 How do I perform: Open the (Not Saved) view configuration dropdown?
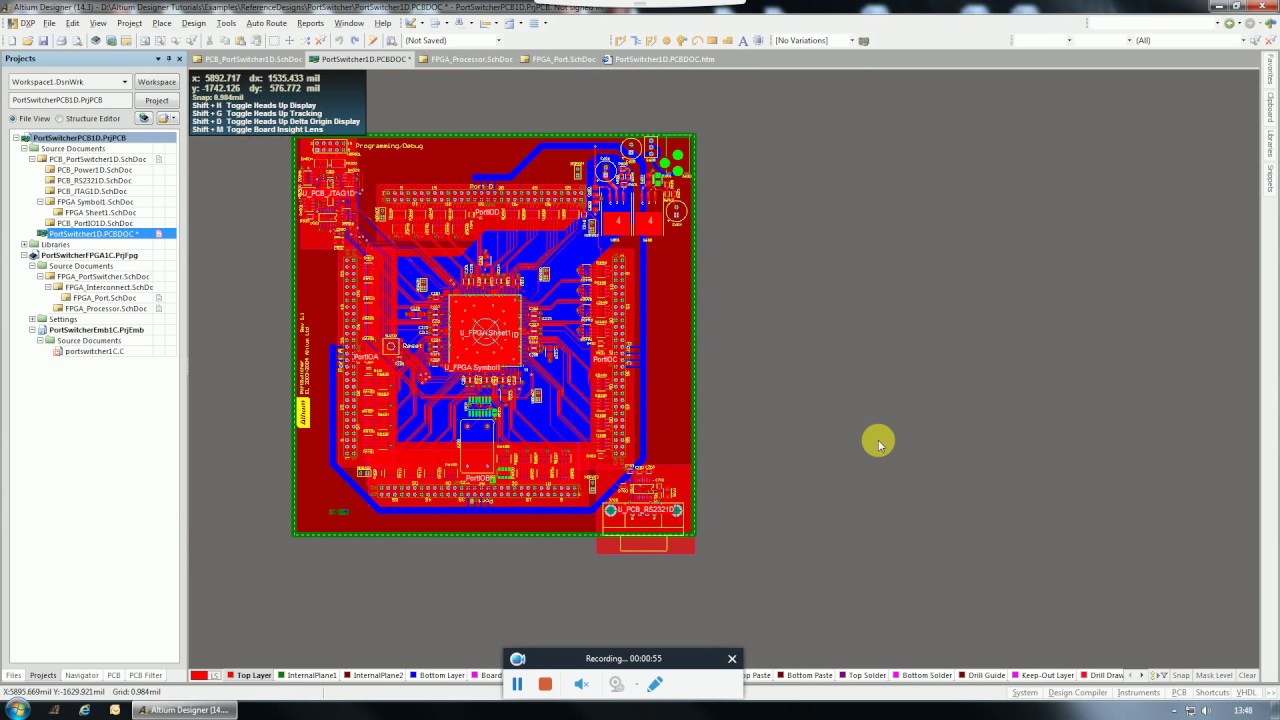(x=499, y=40)
